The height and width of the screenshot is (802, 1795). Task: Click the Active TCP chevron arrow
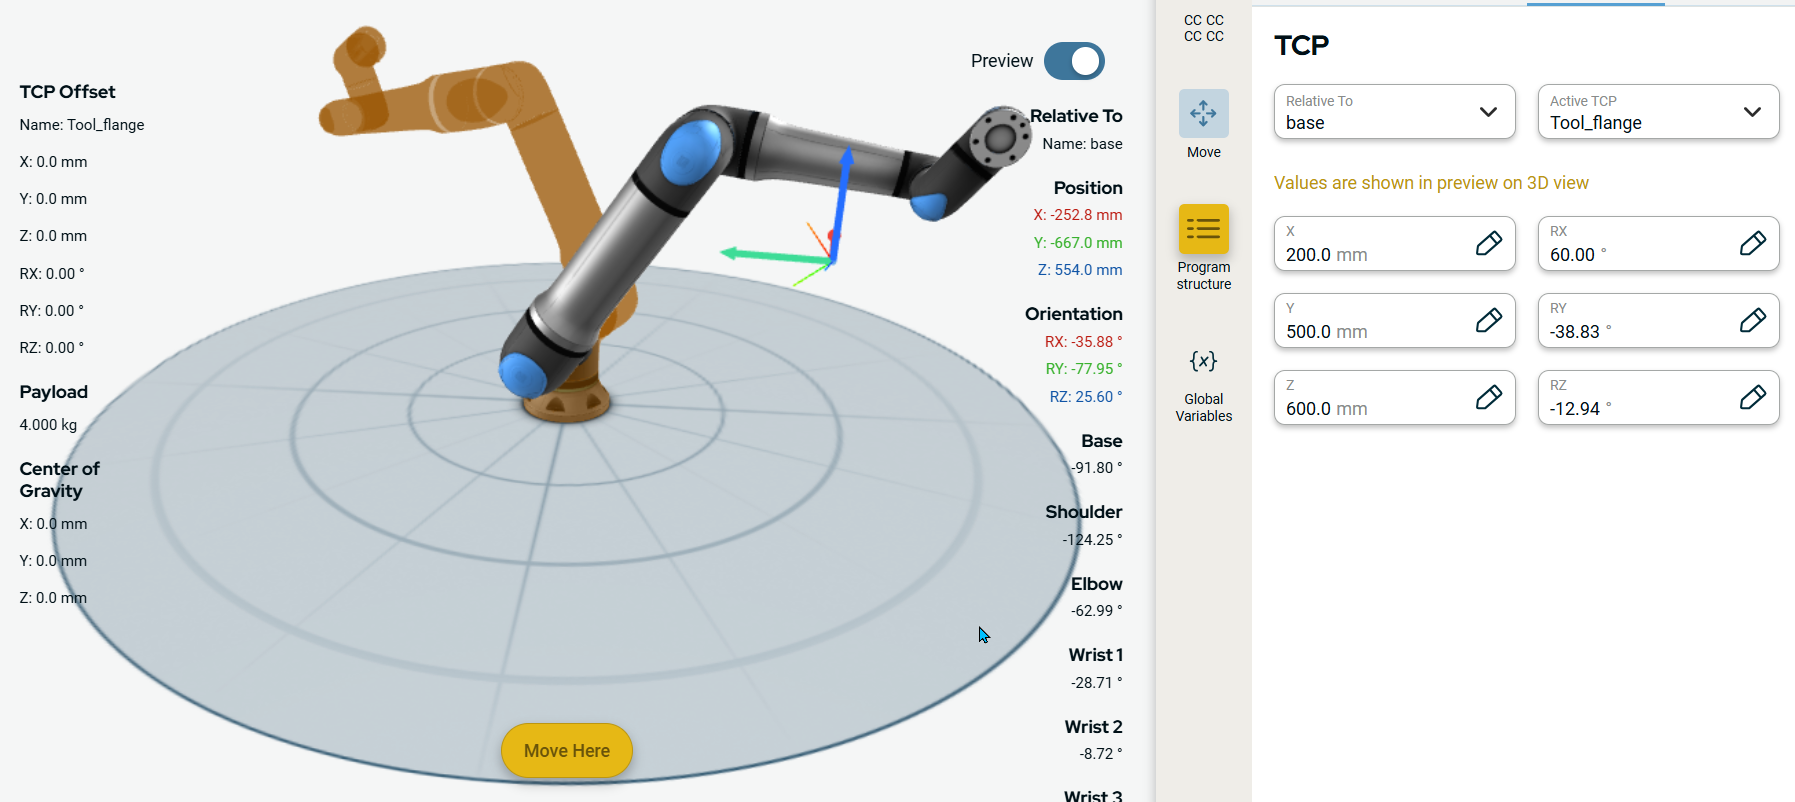coord(1752,112)
